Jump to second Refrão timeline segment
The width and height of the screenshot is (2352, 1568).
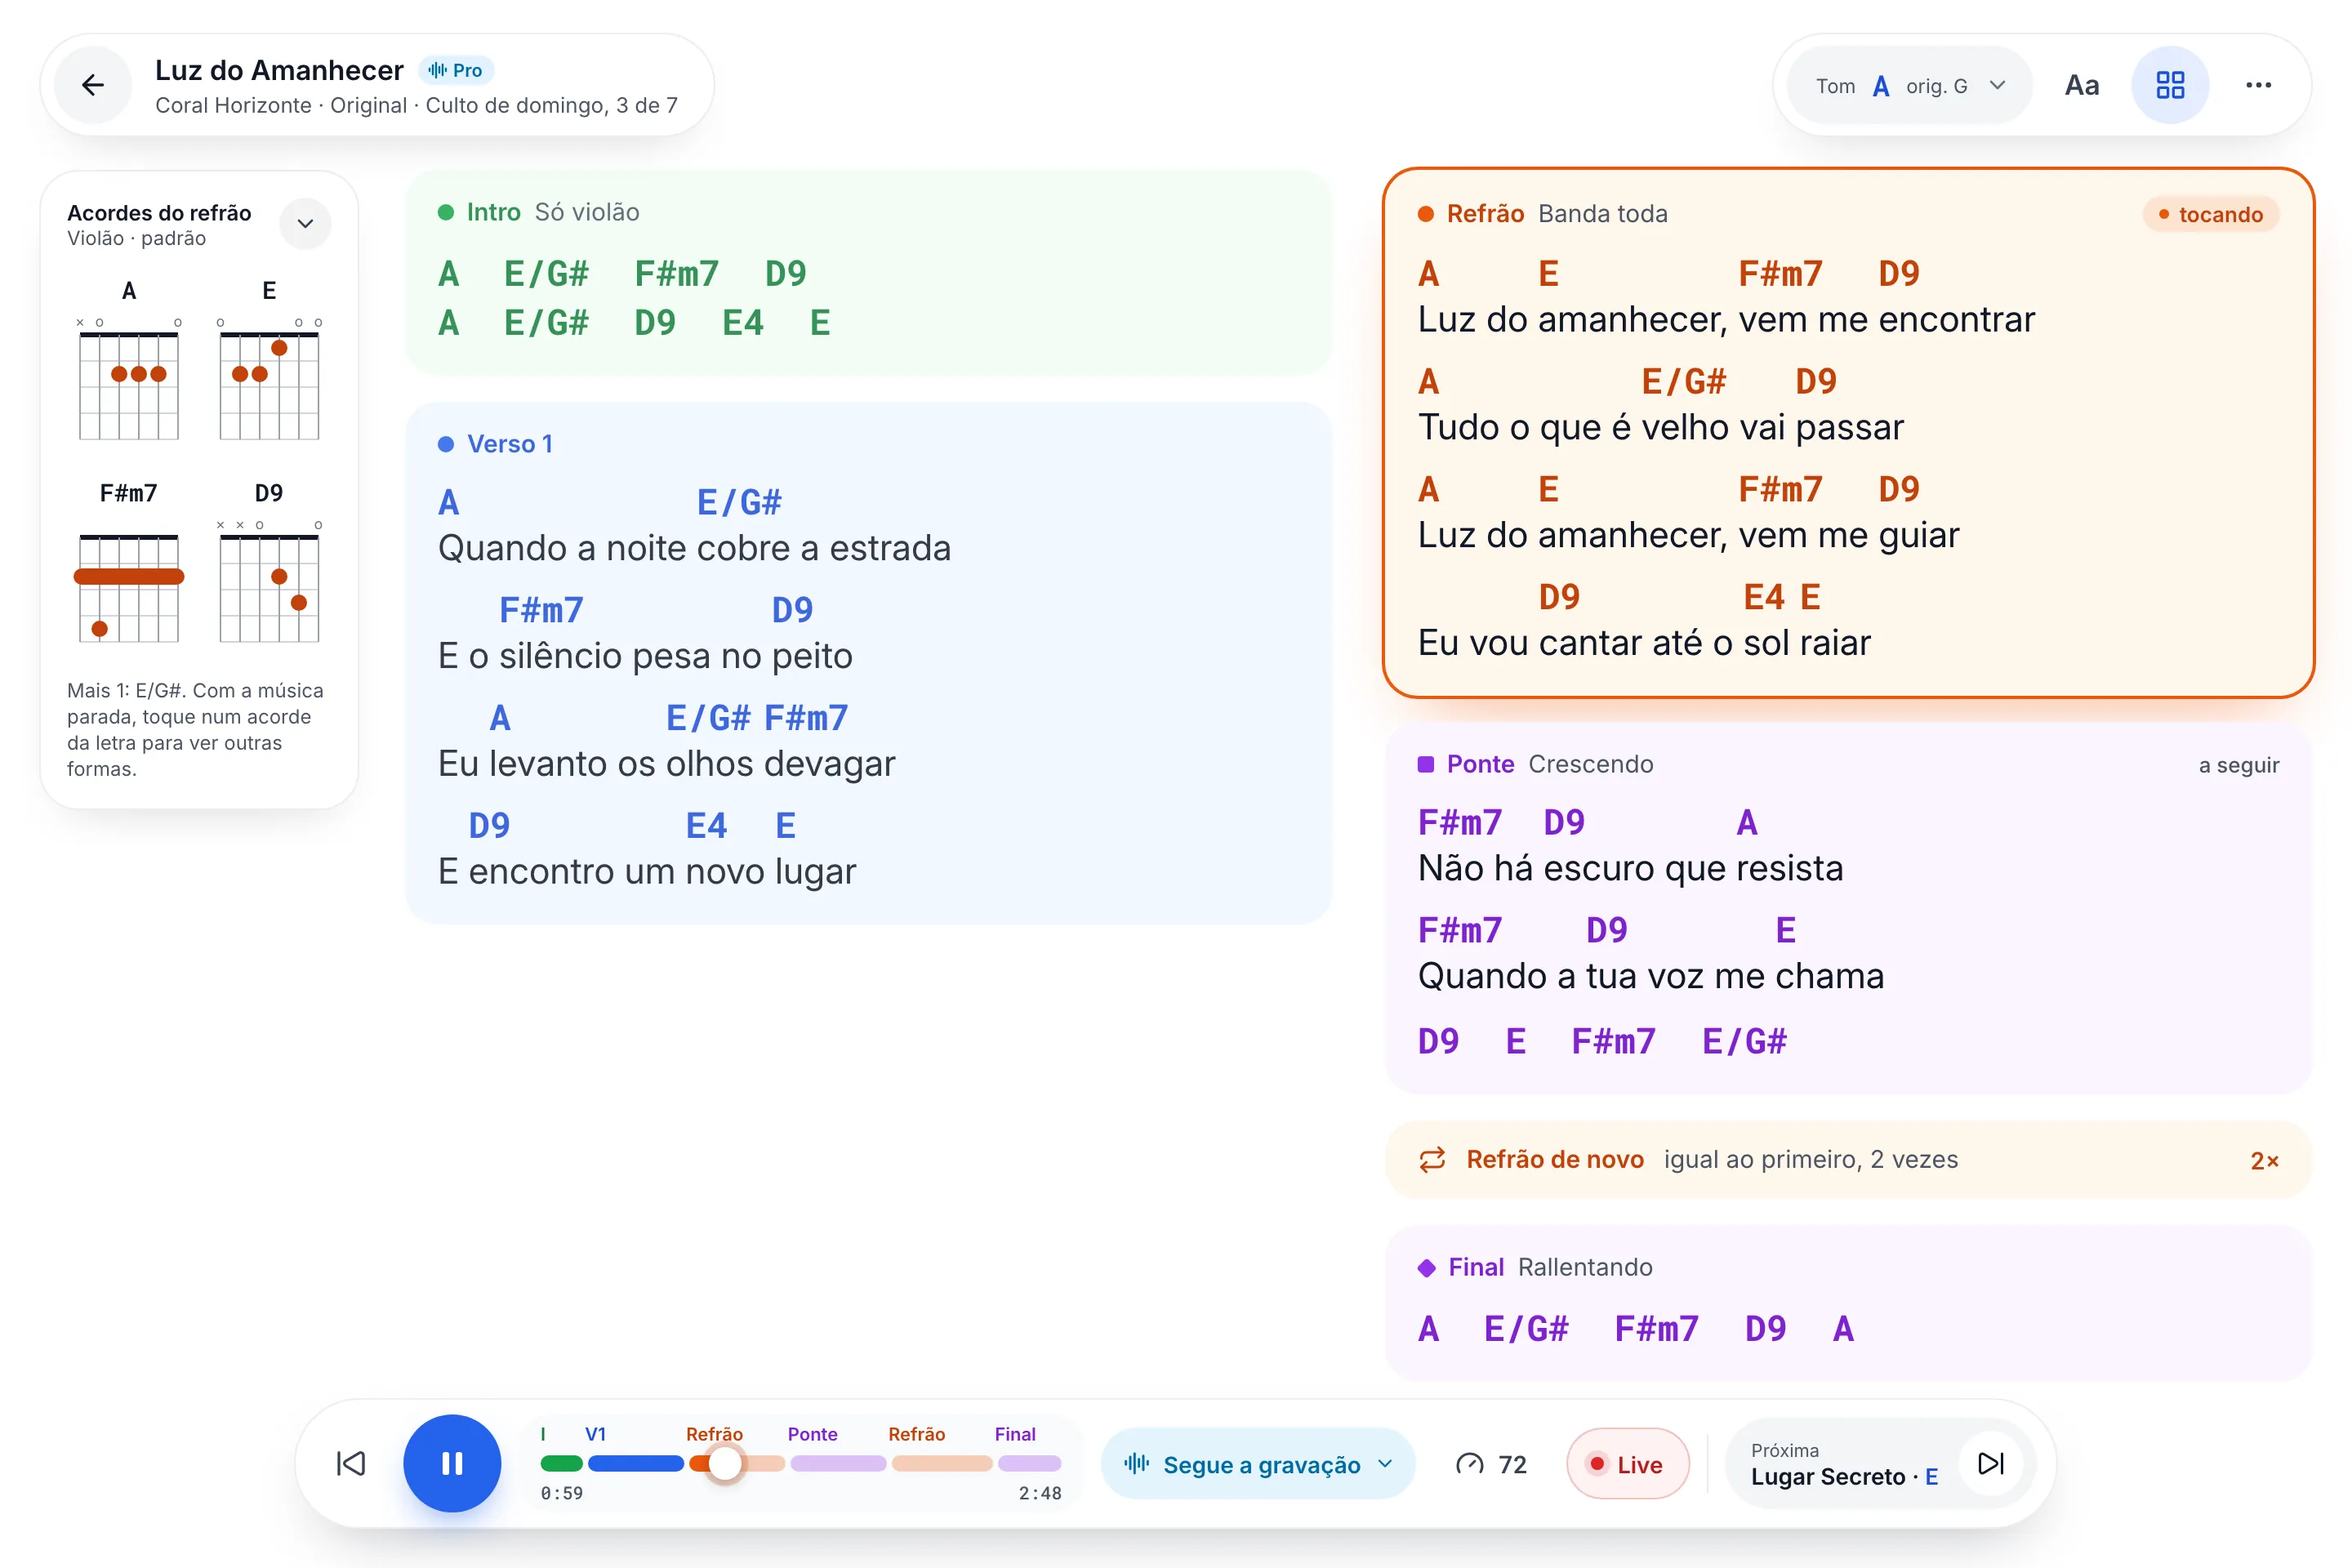pos(942,1463)
